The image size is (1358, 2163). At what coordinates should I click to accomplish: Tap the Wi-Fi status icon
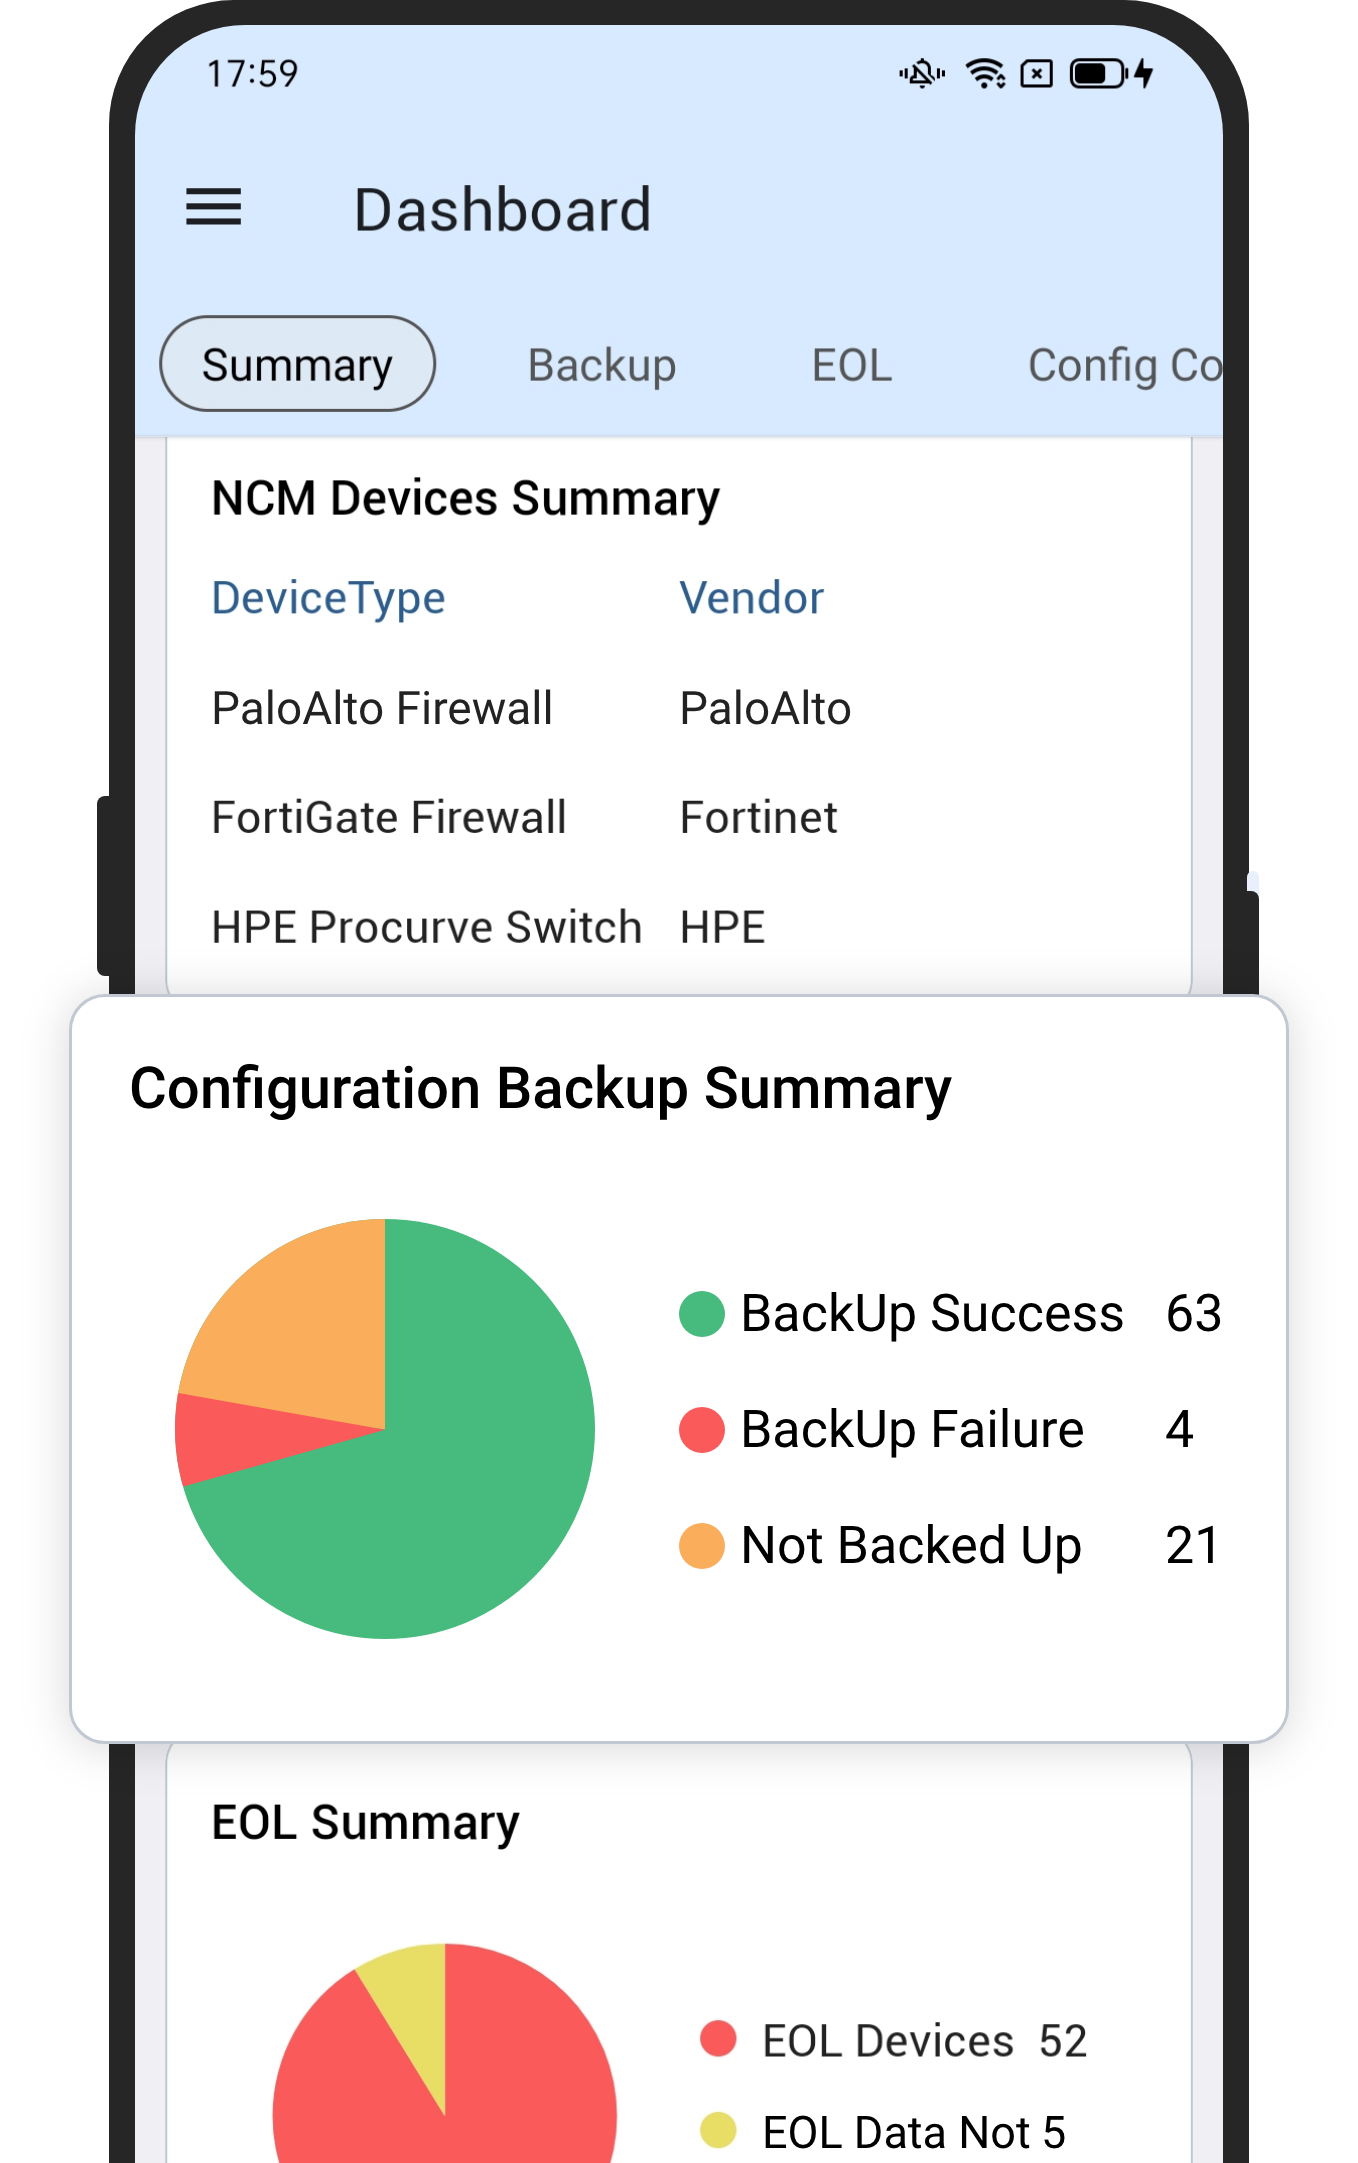point(985,74)
